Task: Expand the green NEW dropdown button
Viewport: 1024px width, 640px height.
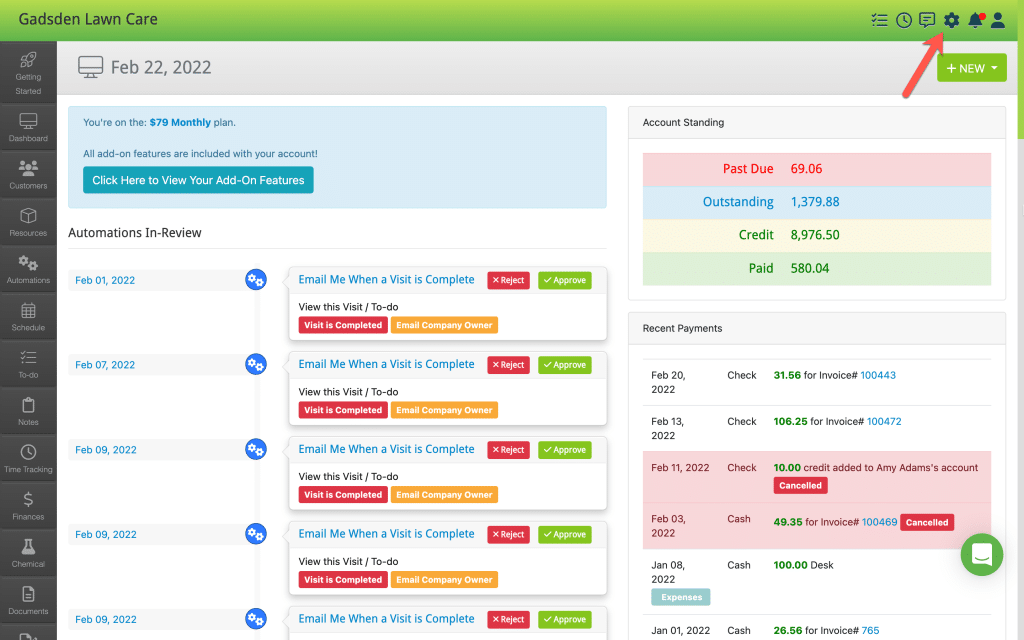Action: point(971,68)
